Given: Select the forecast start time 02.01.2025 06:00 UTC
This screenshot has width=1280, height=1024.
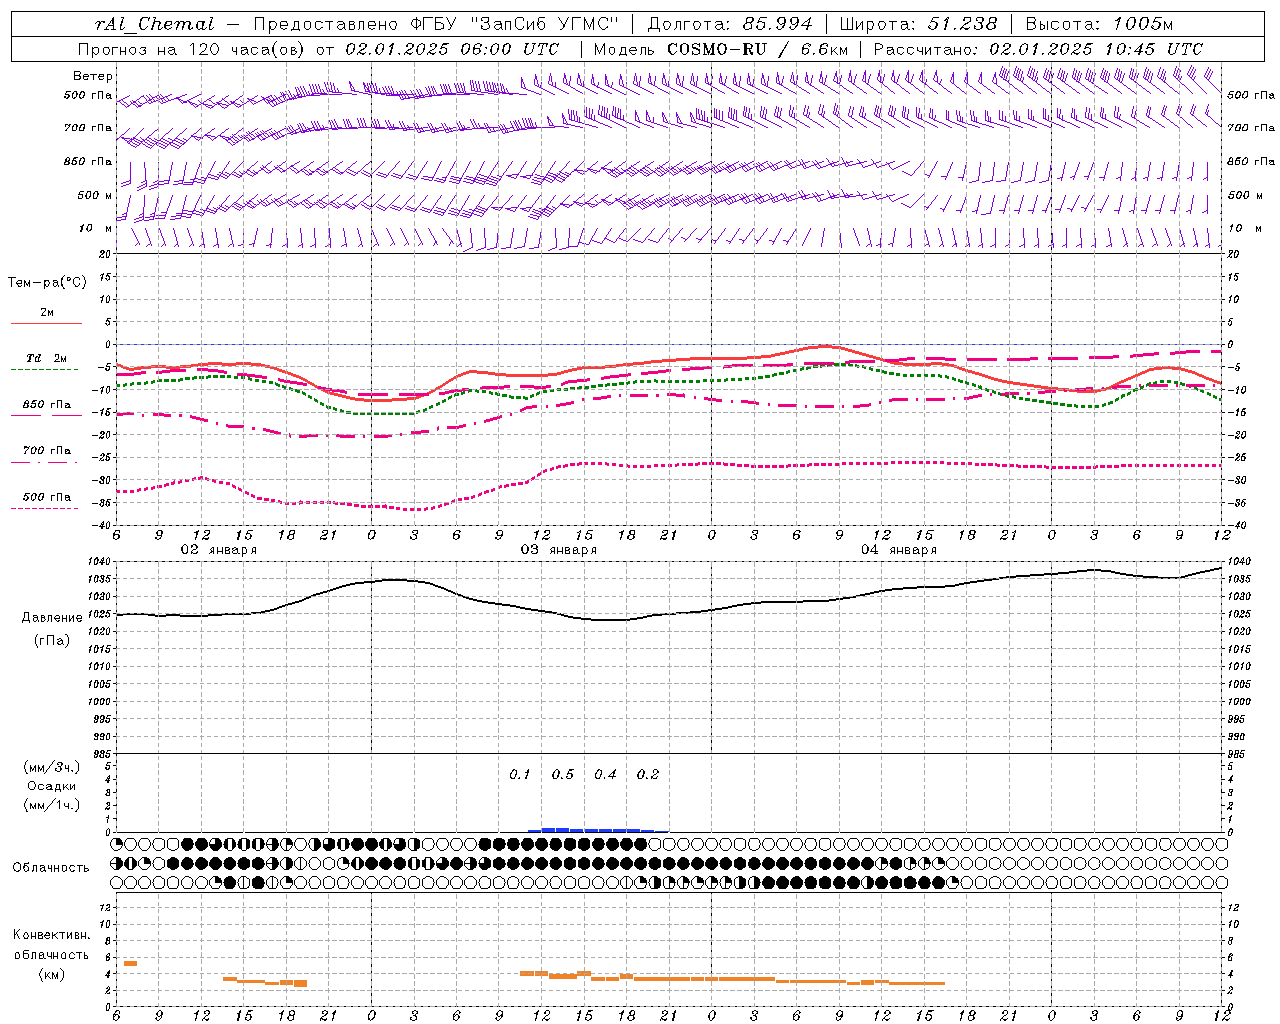Looking at the screenshot, I should 452,49.
